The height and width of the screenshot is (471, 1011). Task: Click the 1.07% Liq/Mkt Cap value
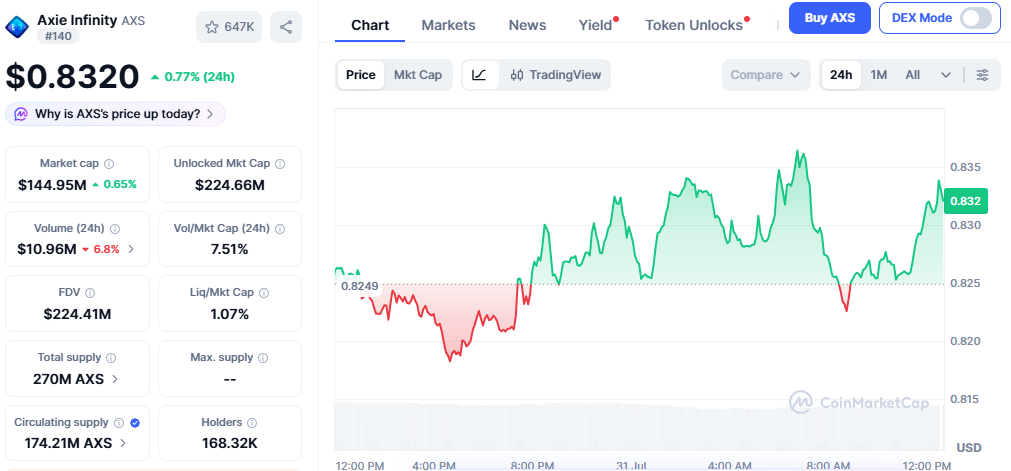230,314
